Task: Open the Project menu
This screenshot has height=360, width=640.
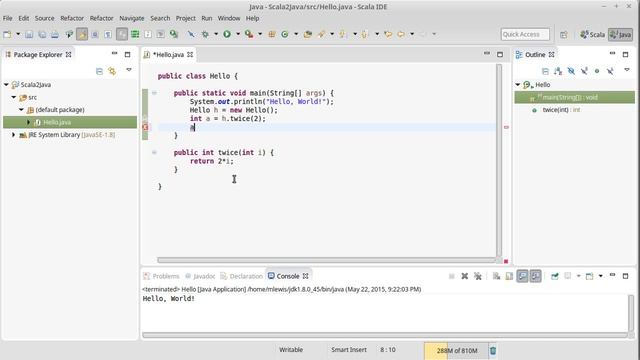Action: 186,18
